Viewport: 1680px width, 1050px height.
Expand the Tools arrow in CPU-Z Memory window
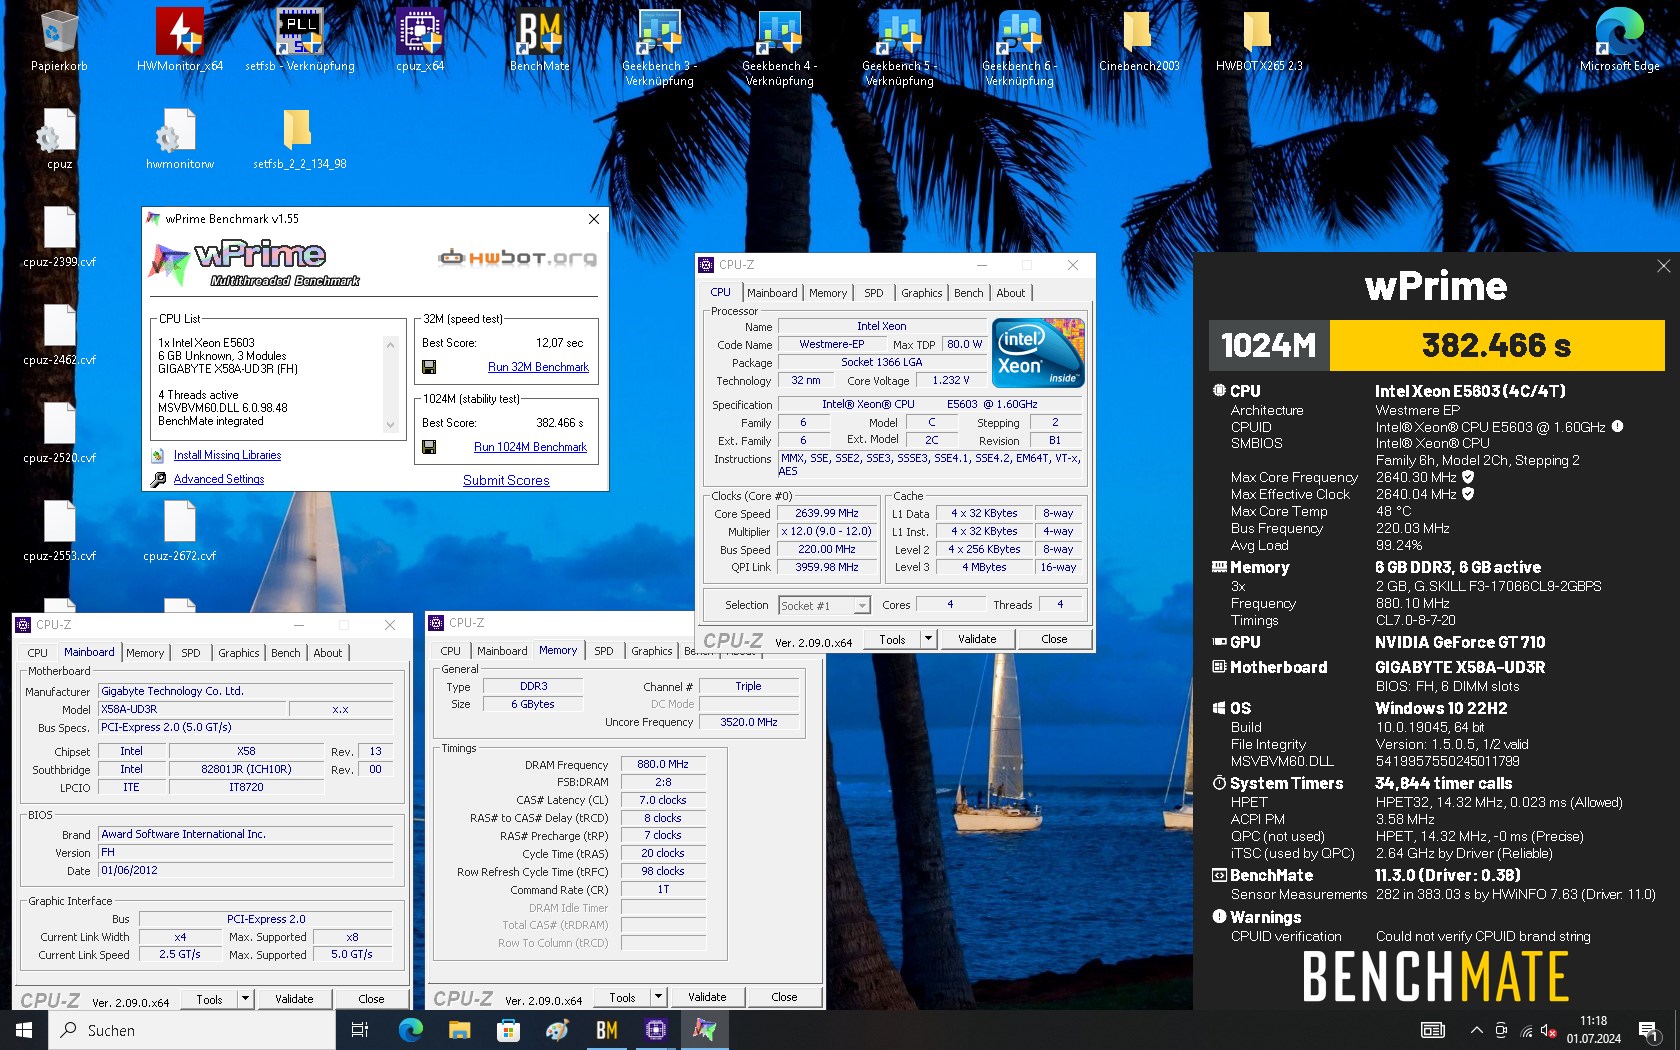click(x=658, y=997)
